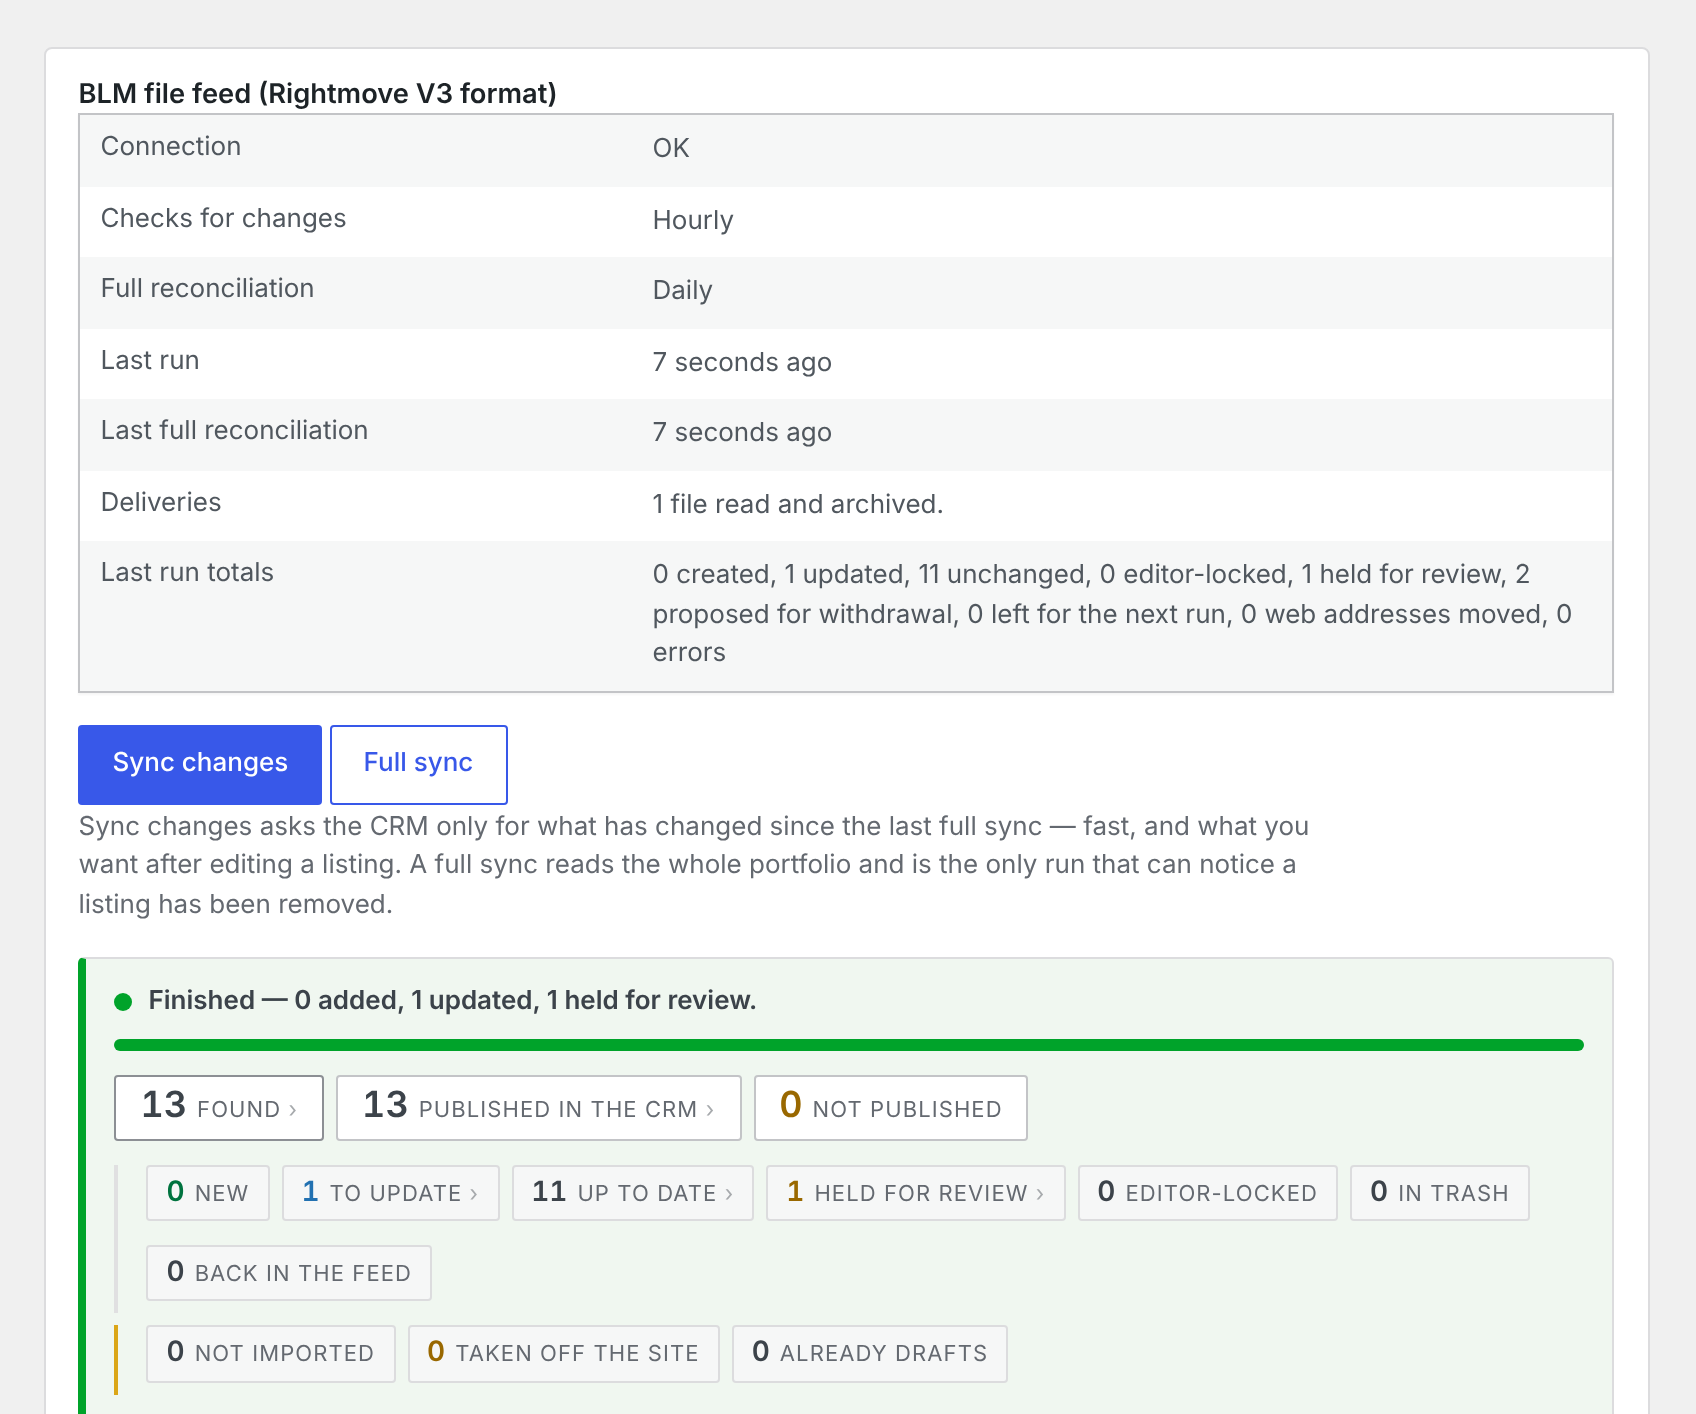Viewport: 1696px width, 1414px height.
Task: Select the 0 Already drafts chip
Action: pyautogui.click(x=870, y=1353)
